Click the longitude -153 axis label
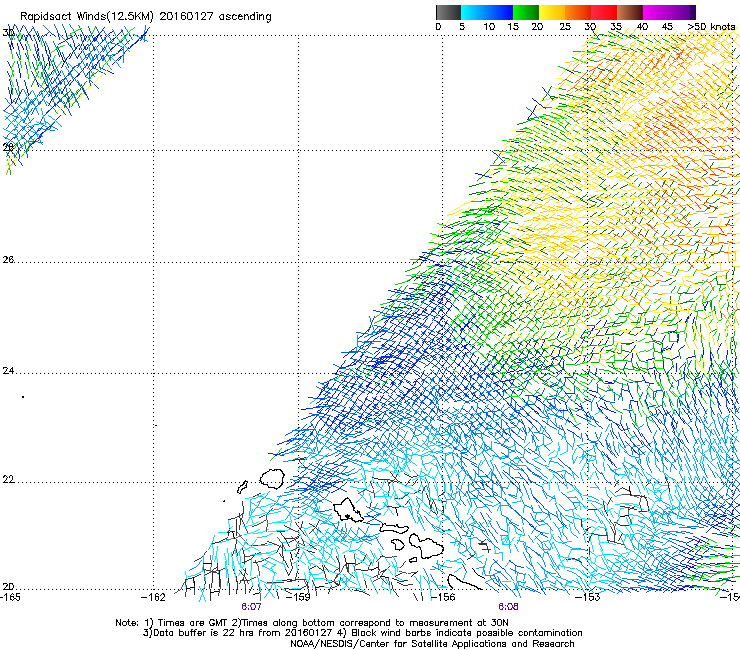The width and height of the screenshot is (740, 650). click(x=588, y=597)
